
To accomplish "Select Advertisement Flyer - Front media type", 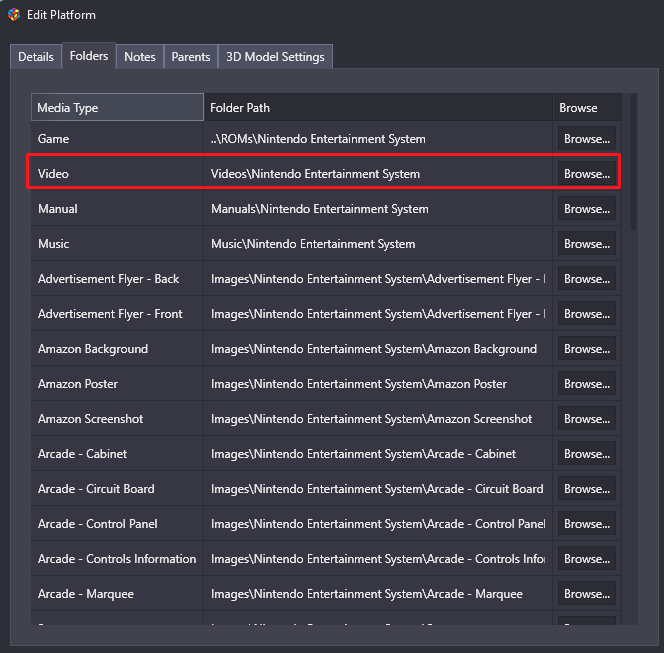I will pos(117,314).
